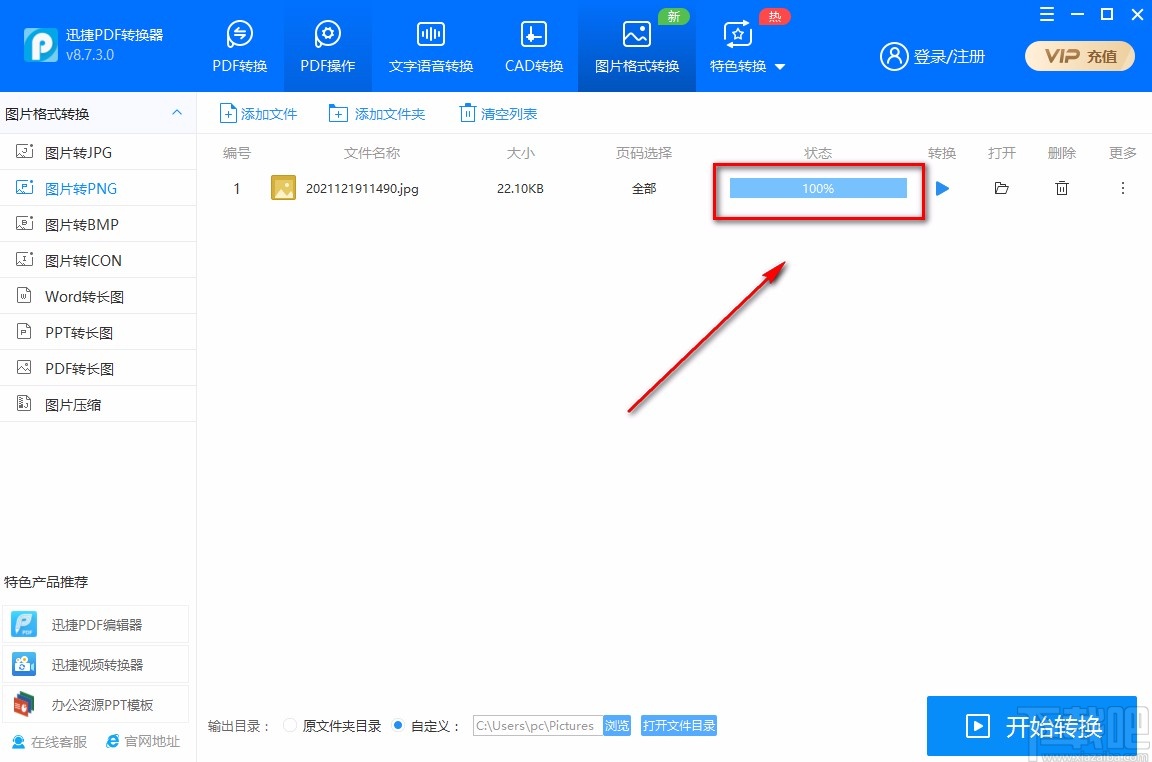This screenshot has width=1152, height=762.
Task: Select the 自定义 output directory option
Action: click(x=400, y=726)
